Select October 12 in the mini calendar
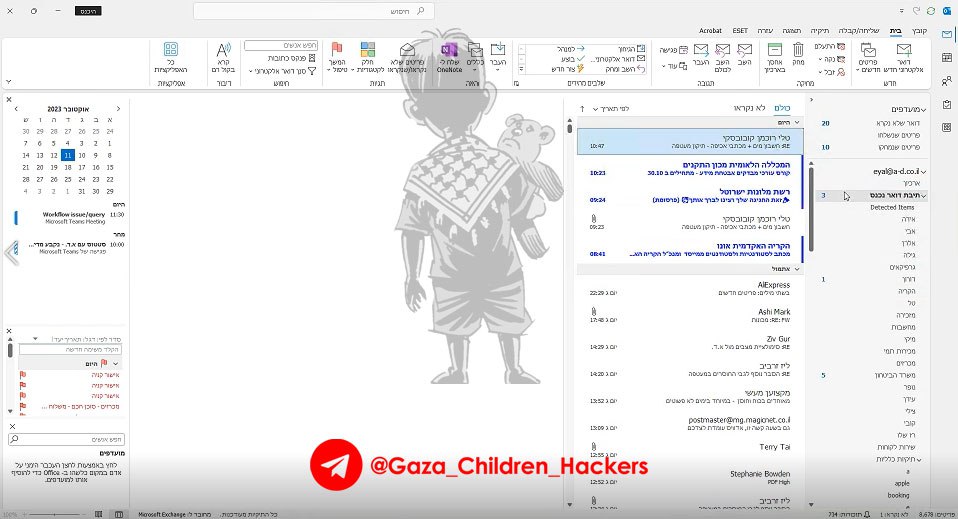 pyautogui.click(x=53, y=156)
